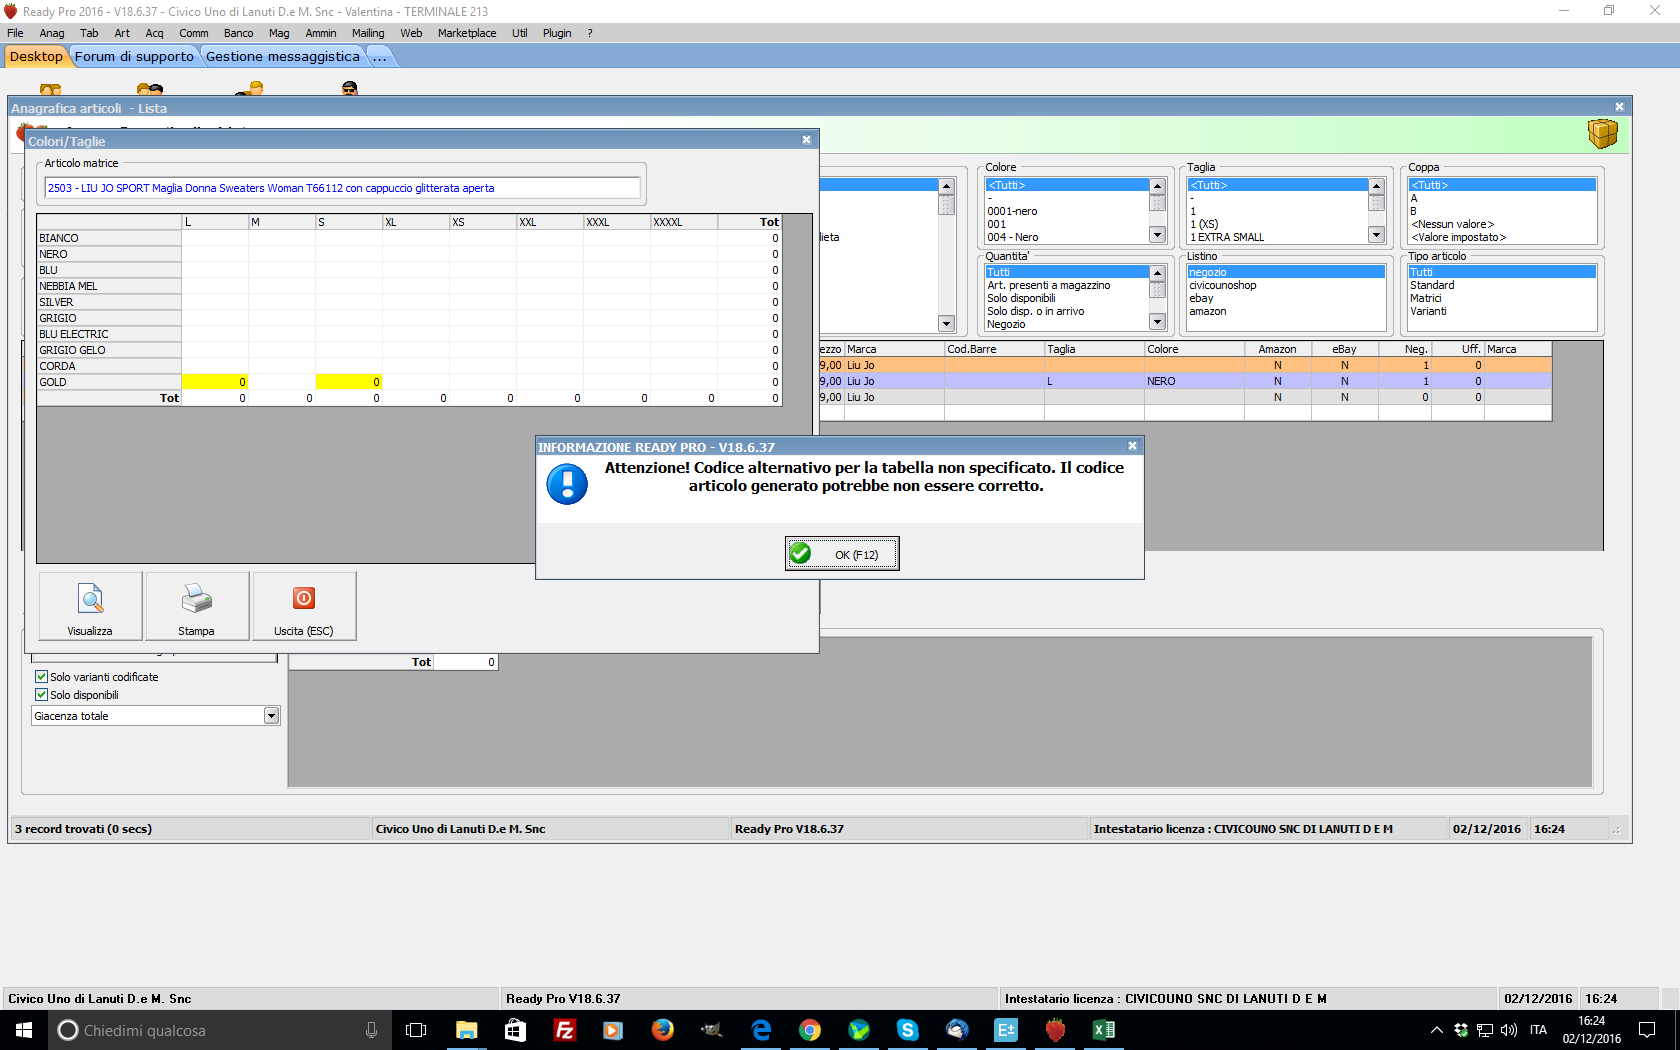Open Microsoft Edge from the taskbar
This screenshot has height=1050, width=1680.
coord(761,1030)
